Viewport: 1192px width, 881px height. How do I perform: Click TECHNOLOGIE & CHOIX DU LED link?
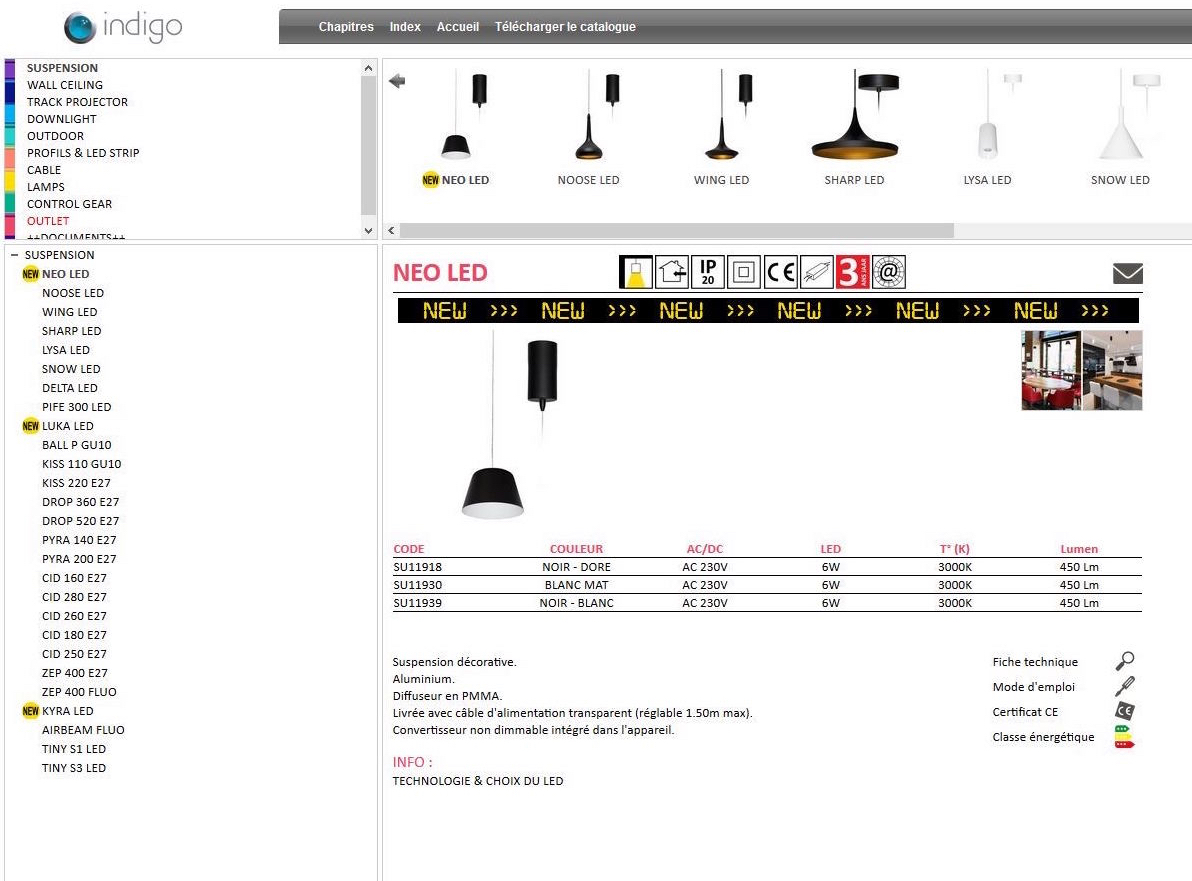coord(478,781)
